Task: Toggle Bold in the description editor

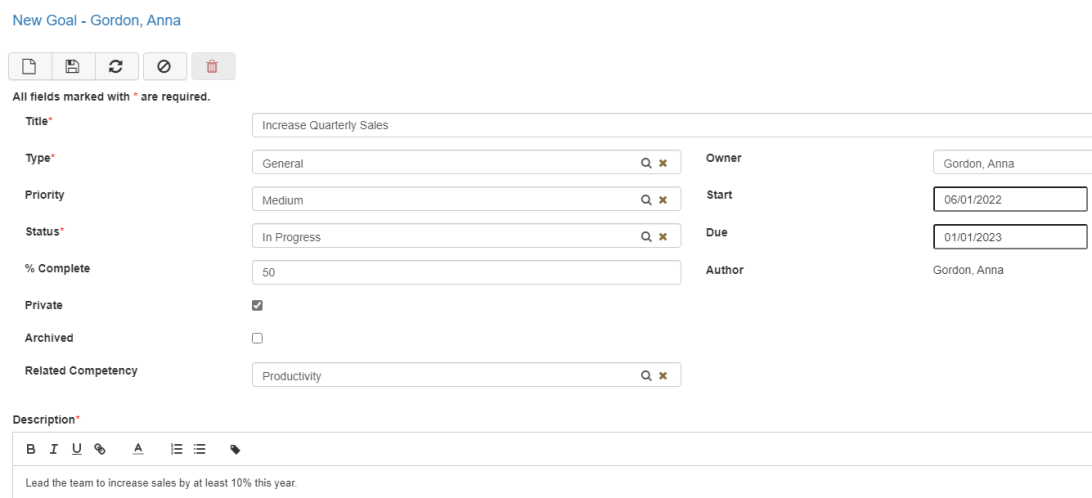Action: tap(31, 450)
